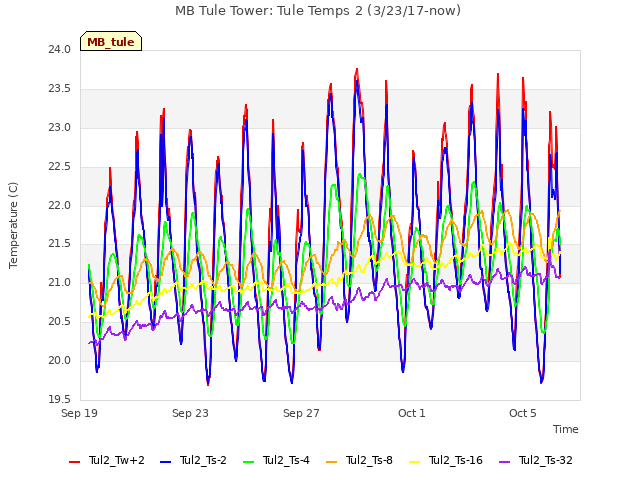Select the Tul2_Tw+2 legend entry
This screenshot has height=480, width=640.
(x=107, y=460)
